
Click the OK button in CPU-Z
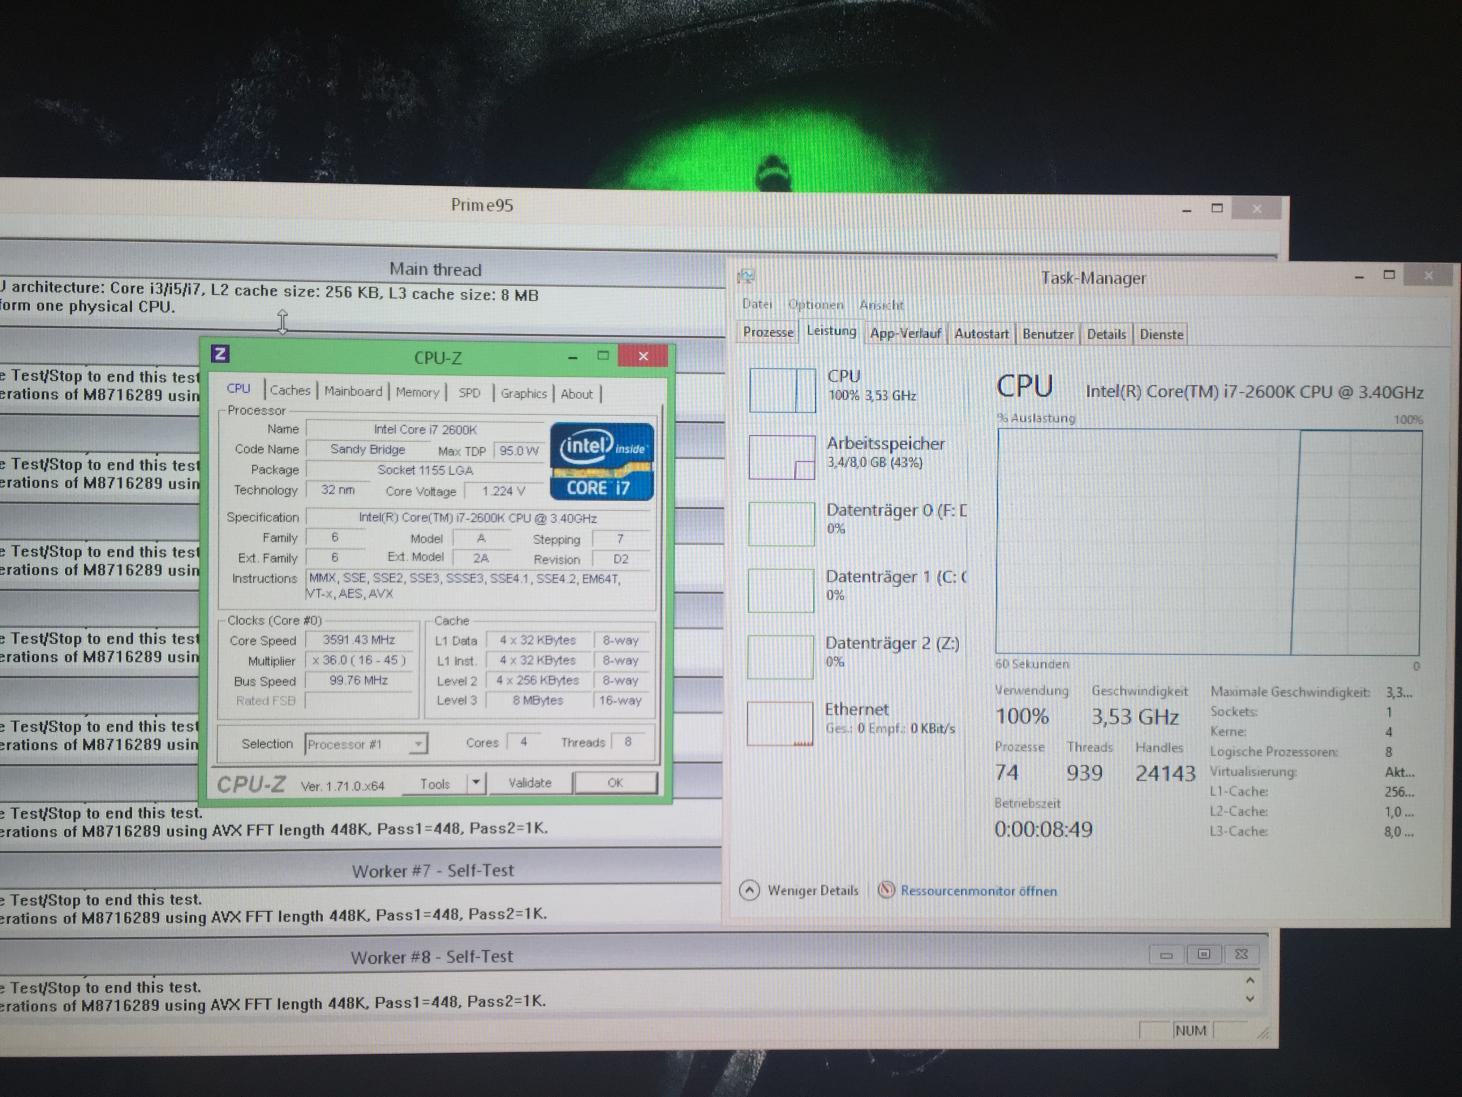pyautogui.click(x=615, y=783)
